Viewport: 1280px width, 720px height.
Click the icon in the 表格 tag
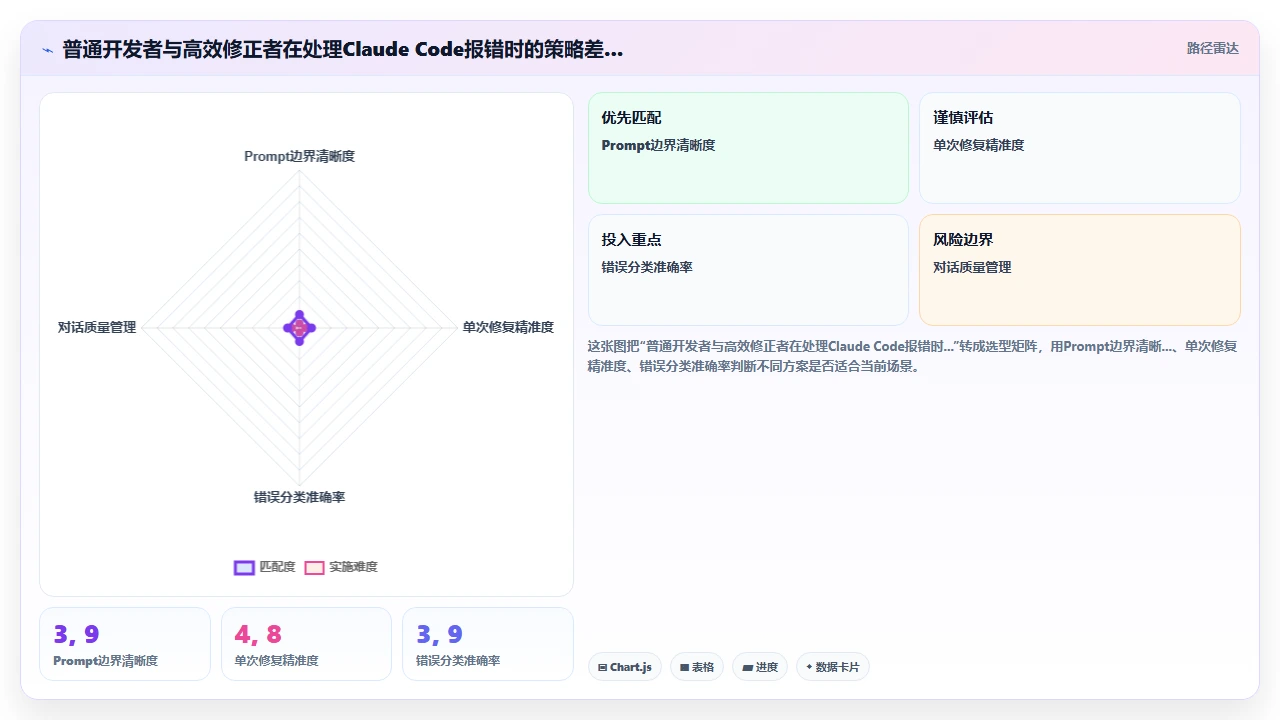pyautogui.click(x=685, y=667)
